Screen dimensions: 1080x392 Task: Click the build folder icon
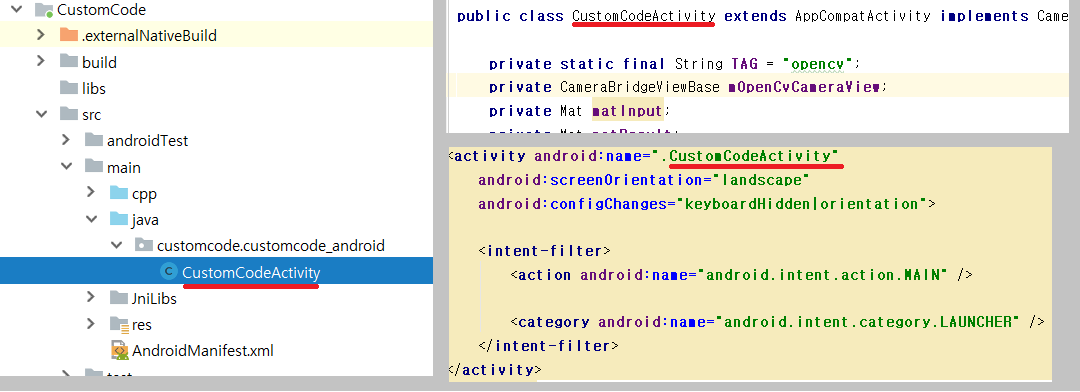tap(69, 61)
